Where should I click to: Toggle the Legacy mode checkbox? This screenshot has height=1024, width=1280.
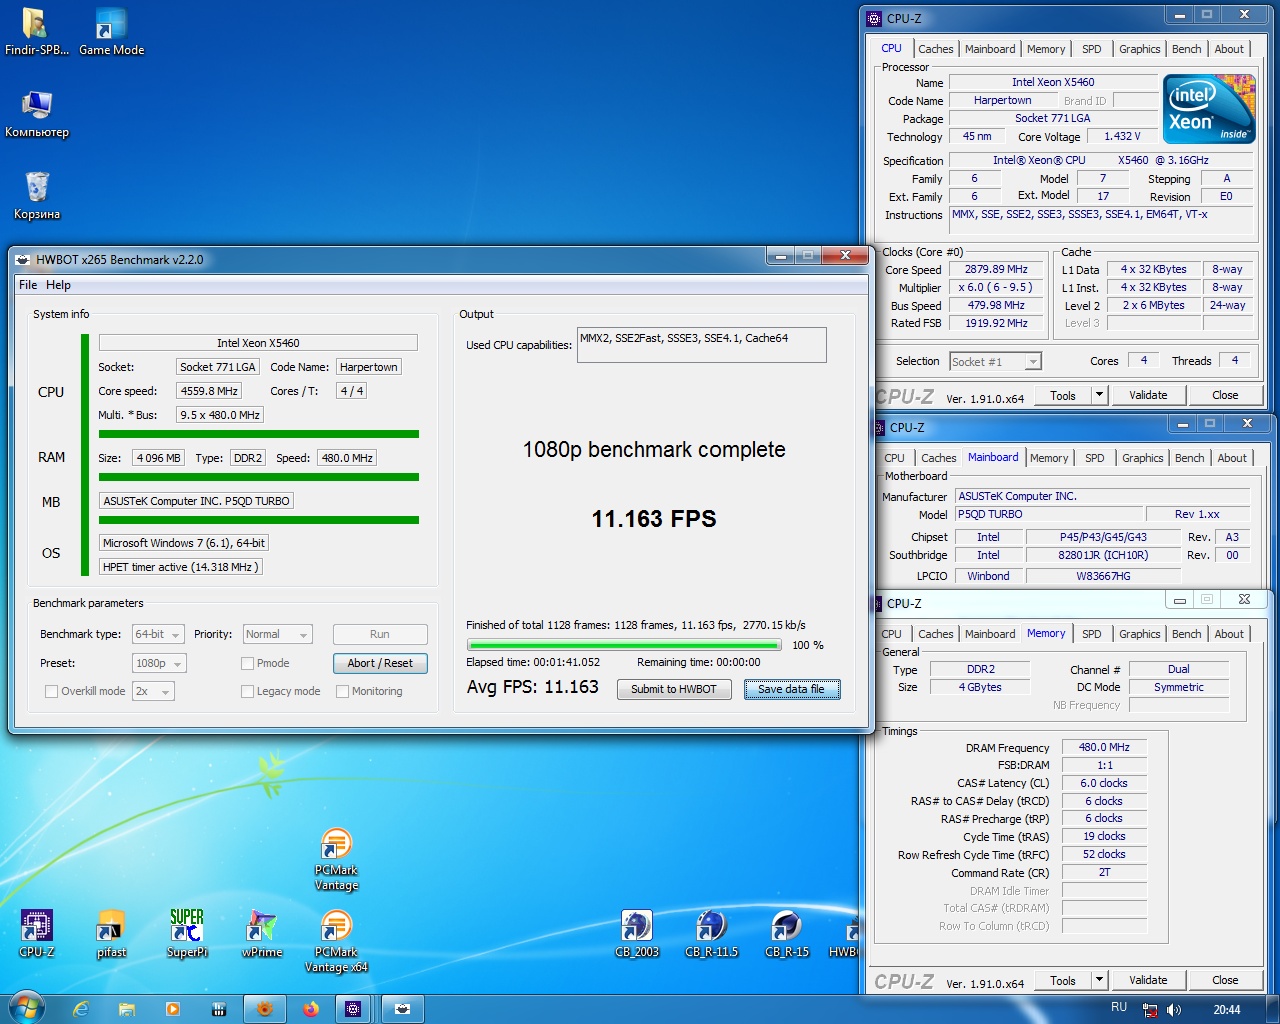pyautogui.click(x=247, y=691)
